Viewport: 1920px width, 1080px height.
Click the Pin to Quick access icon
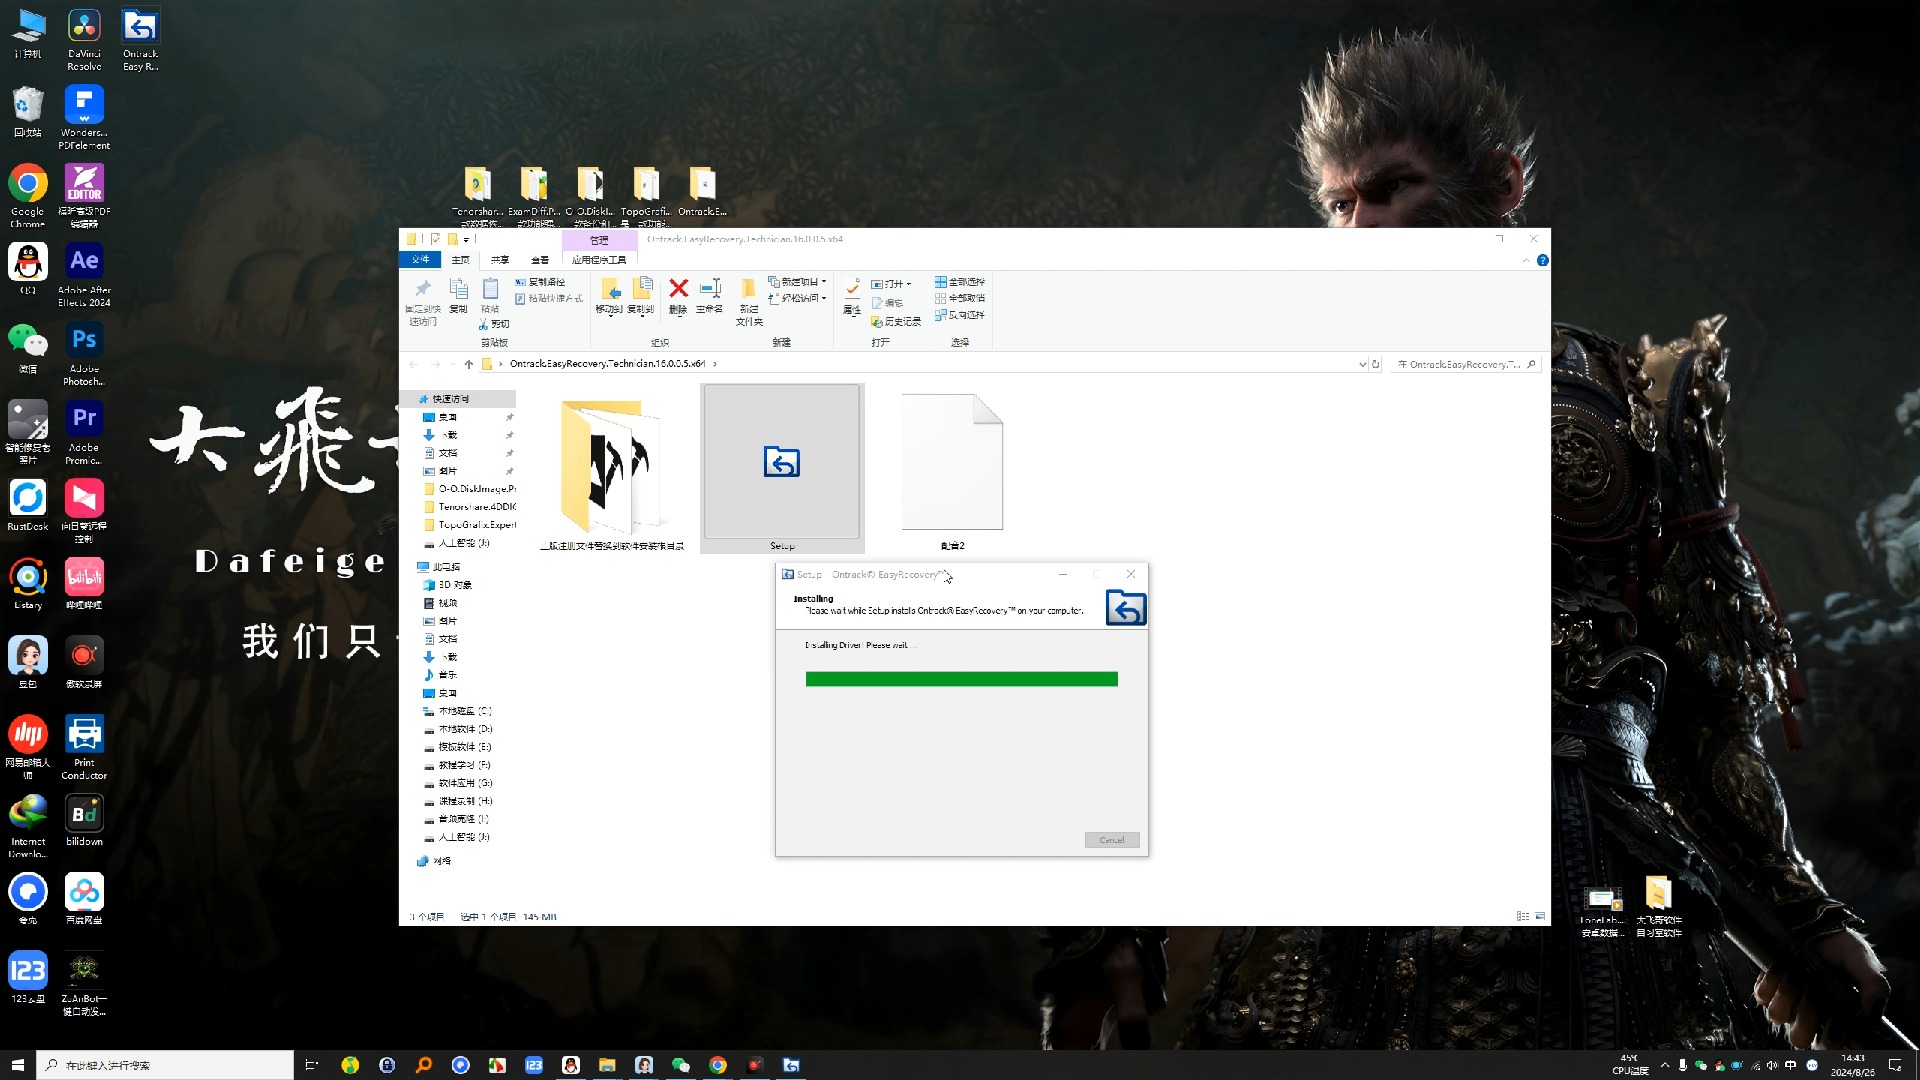point(423,290)
